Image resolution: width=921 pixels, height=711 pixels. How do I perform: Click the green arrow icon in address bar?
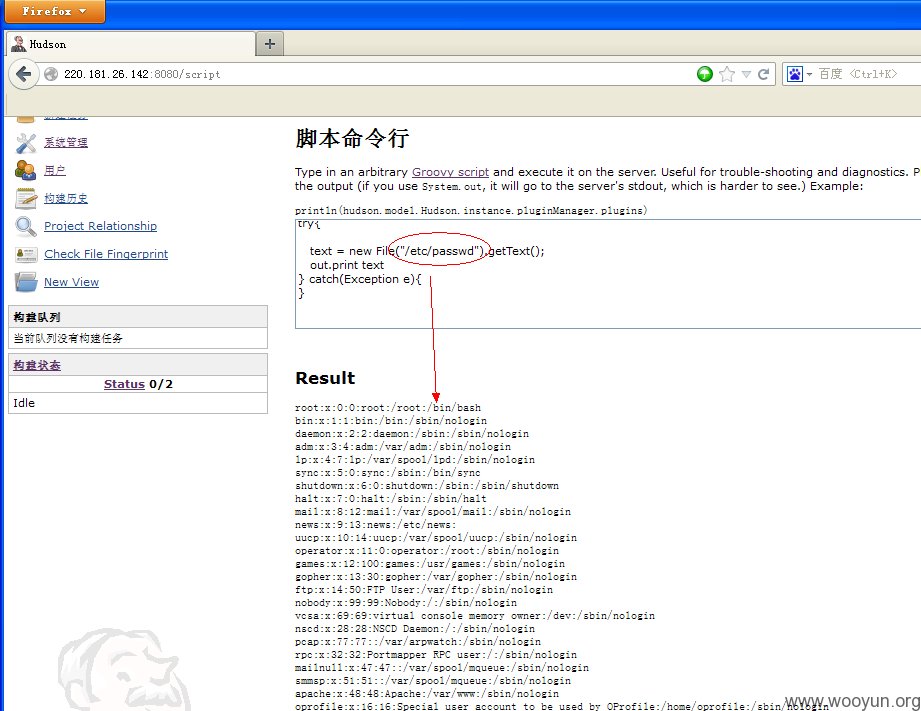pyautogui.click(x=704, y=74)
